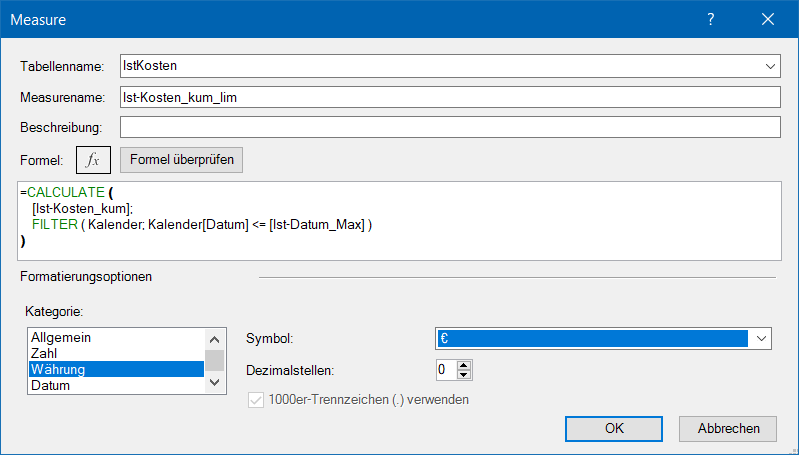Open the Tabellenname dropdown
Viewport: 799px width, 455px height.
[770, 66]
